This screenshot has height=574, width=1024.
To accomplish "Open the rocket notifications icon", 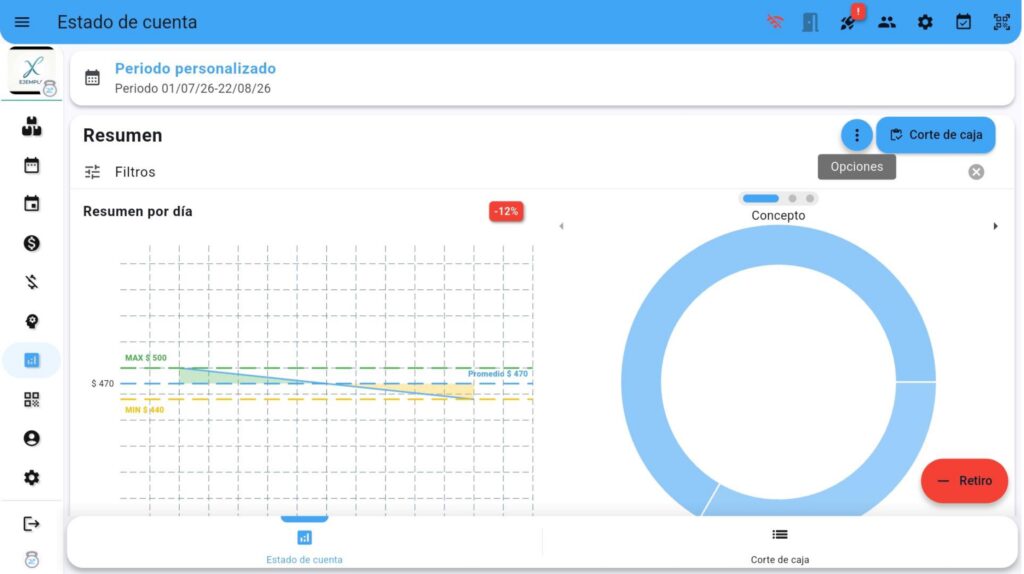I will pyautogui.click(x=848, y=23).
